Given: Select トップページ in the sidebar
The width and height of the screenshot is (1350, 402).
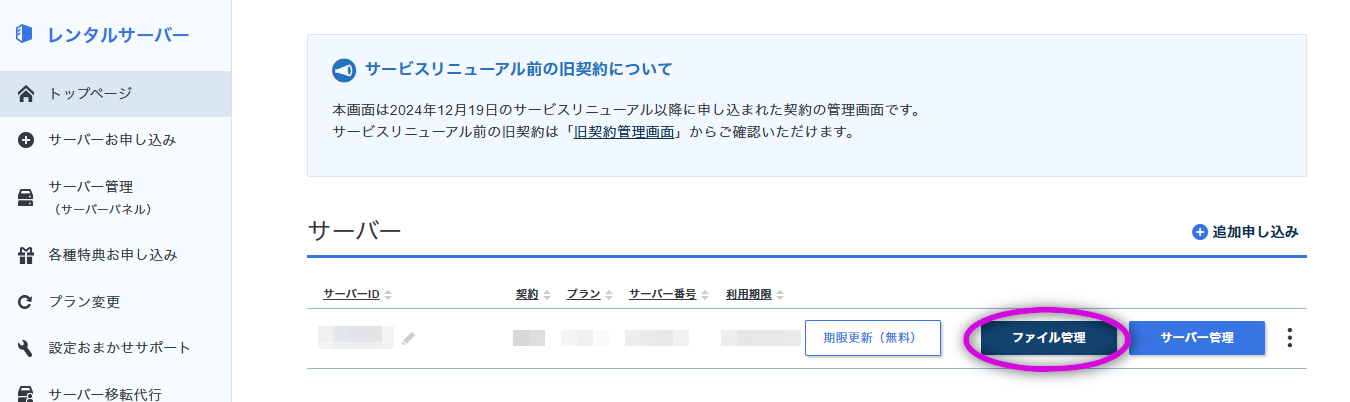Looking at the screenshot, I should [x=90, y=94].
